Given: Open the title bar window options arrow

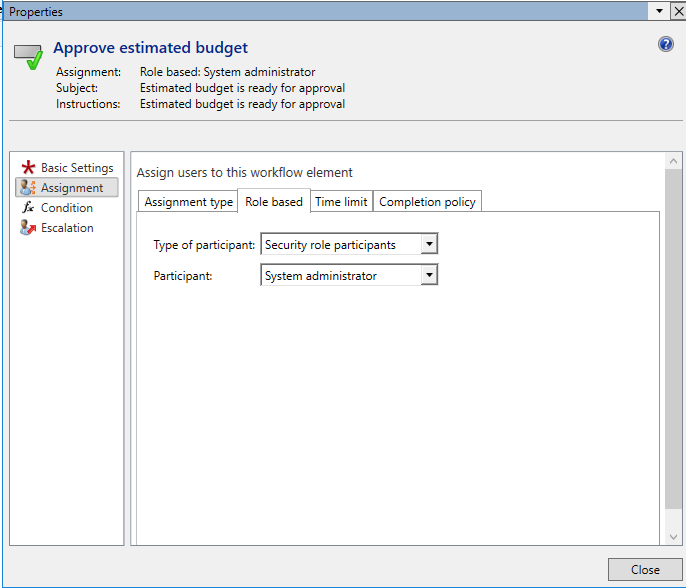Looking at the screenshot, I should tap(658, 11).
